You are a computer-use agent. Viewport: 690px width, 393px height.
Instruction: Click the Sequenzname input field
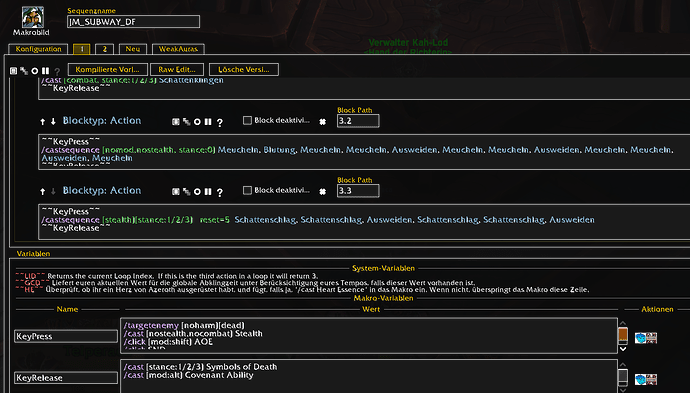coord(133,22)
